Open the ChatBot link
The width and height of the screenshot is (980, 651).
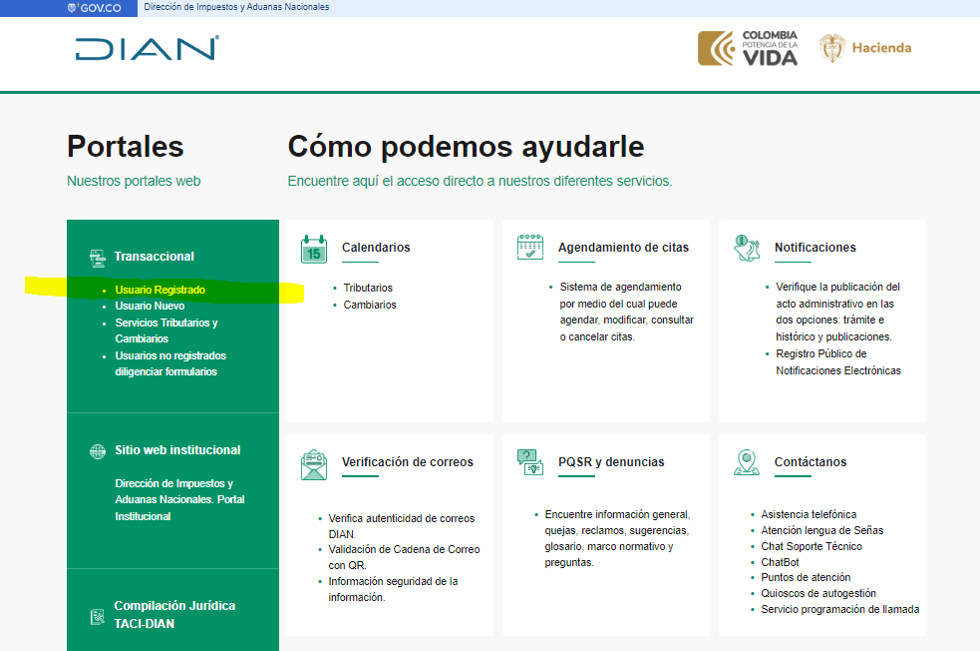780,562
